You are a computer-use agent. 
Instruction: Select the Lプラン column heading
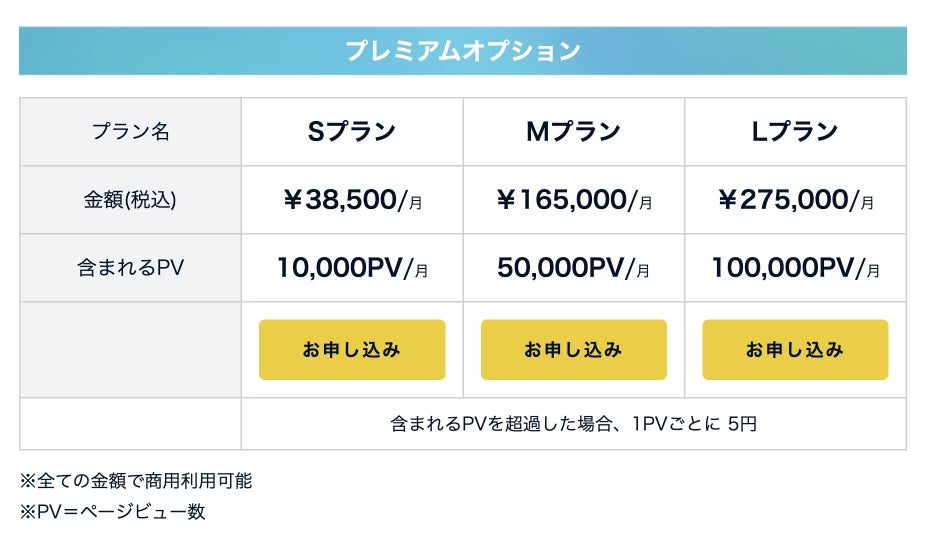[795, 132]
